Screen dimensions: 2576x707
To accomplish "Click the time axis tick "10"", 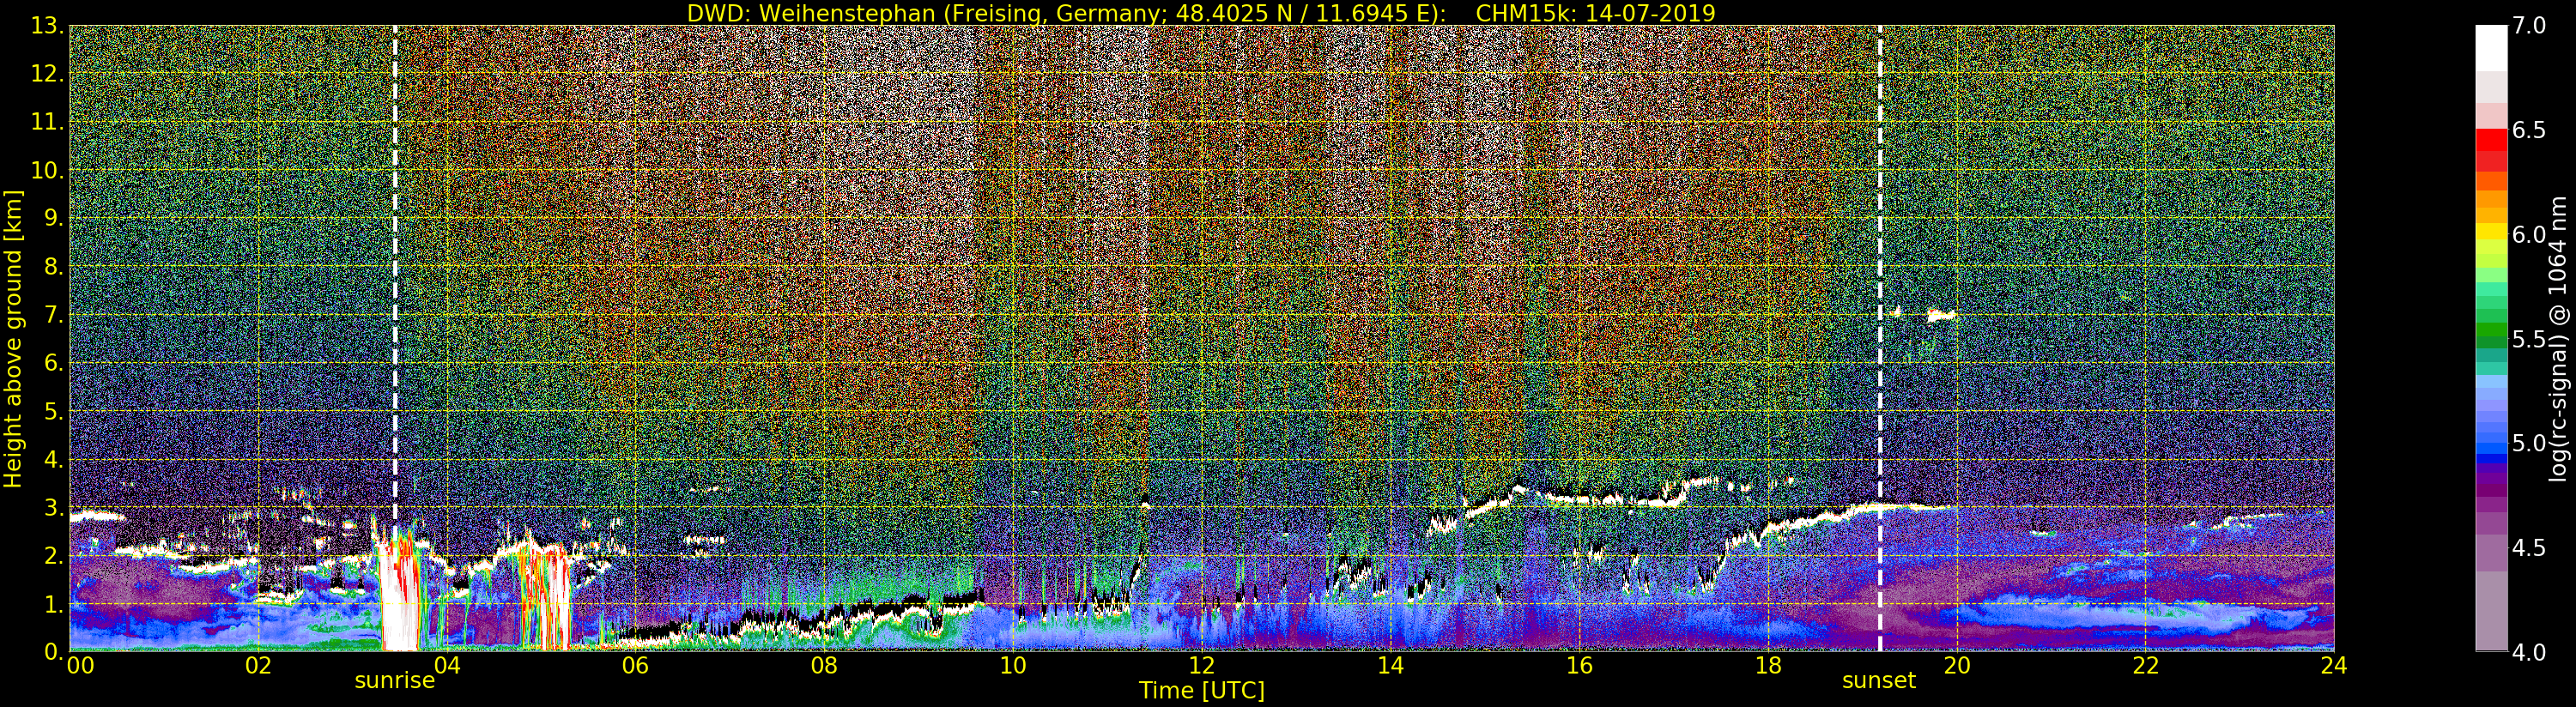I will pos(1013,666).
